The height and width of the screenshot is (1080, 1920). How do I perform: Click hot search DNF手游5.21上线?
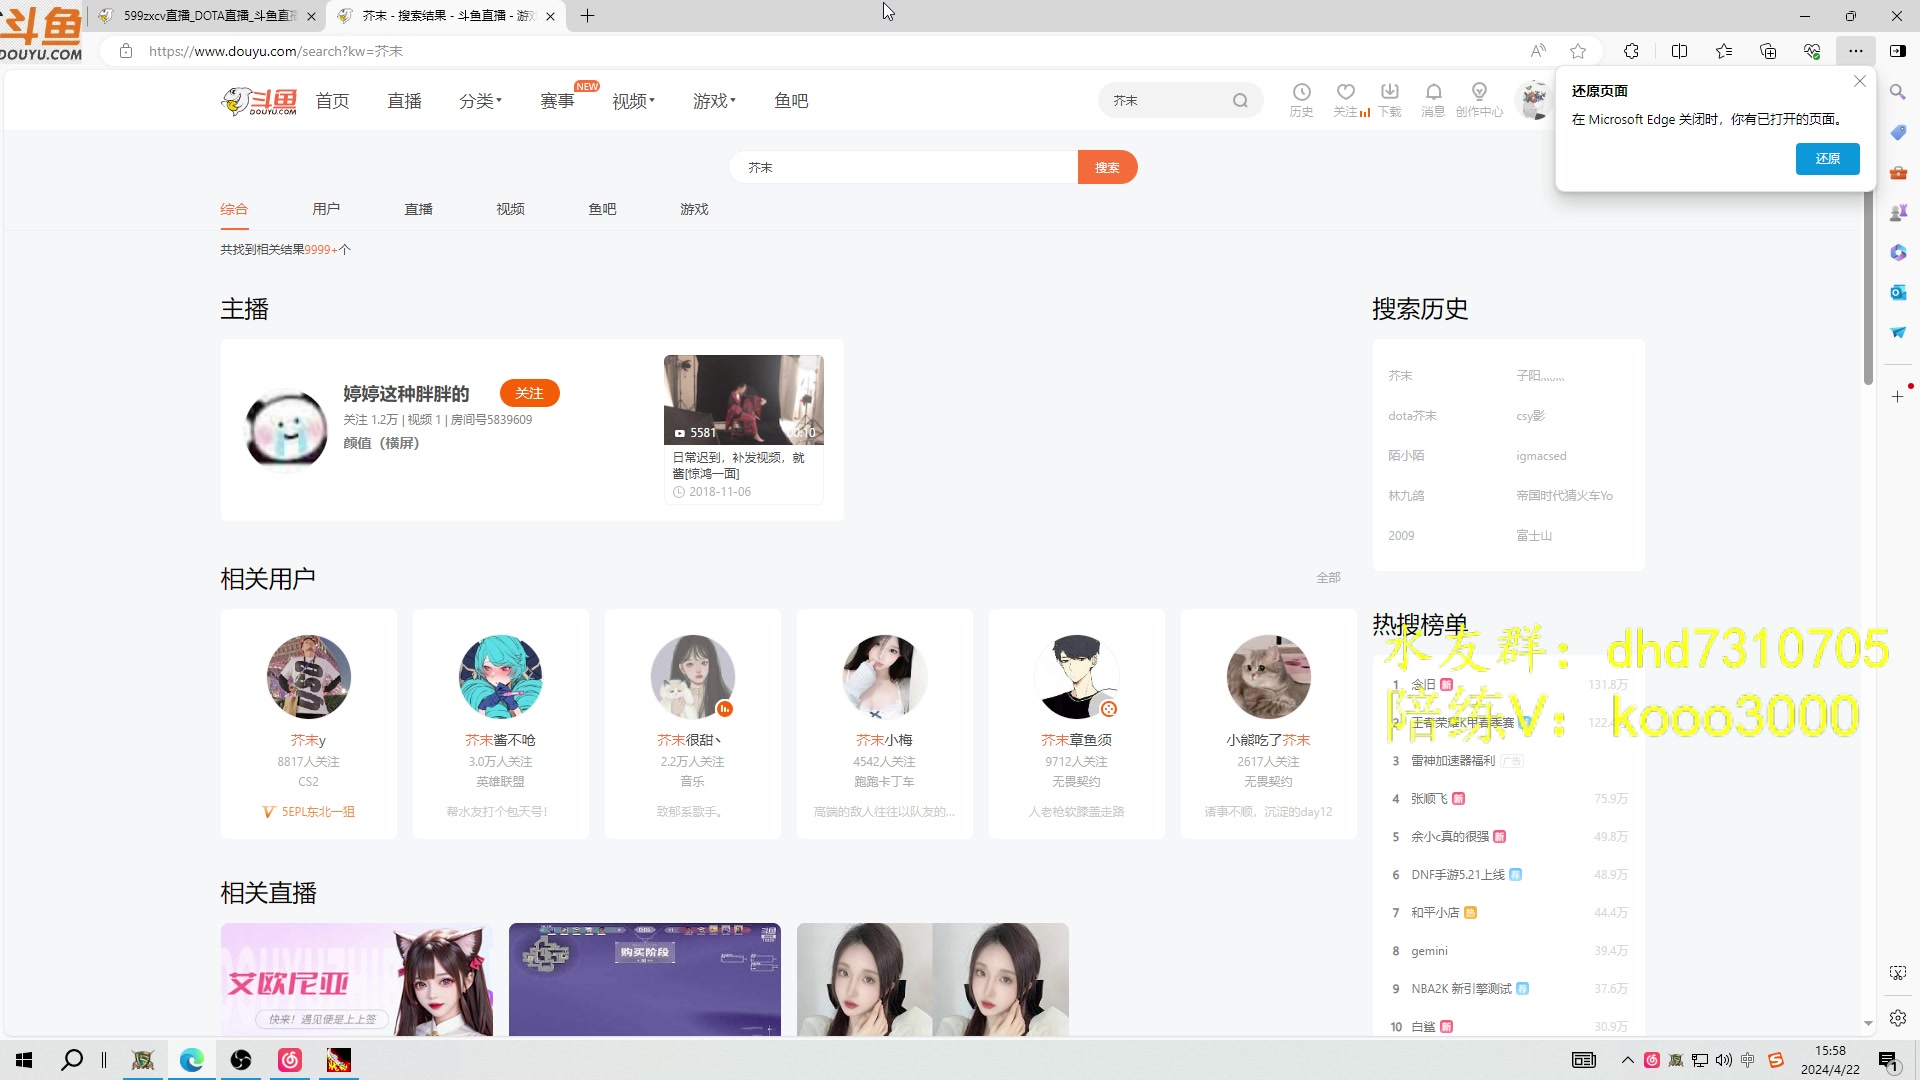tap(1458, 875)
